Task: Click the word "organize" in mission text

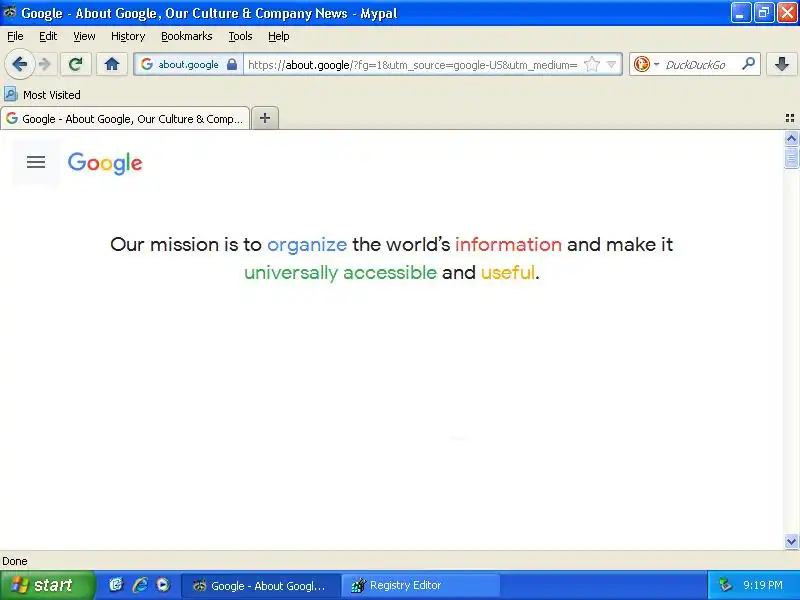Action: (x=307, y=245)
